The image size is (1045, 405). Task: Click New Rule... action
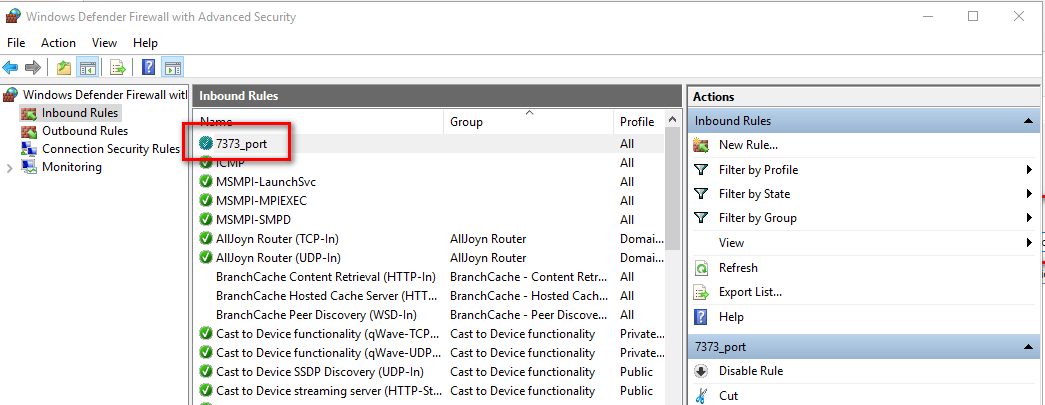[x=748, y=145]
